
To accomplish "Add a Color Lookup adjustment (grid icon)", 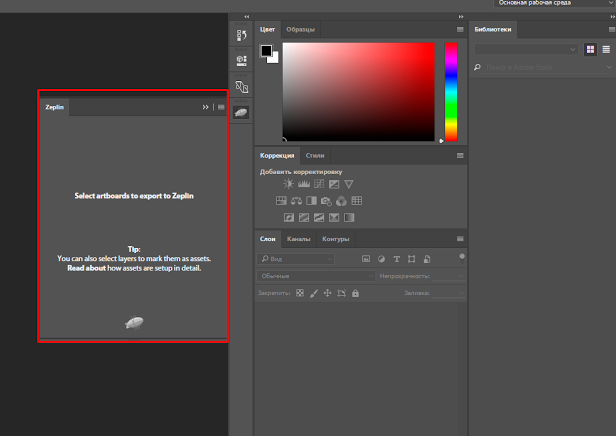I will [x=356, y=201].
